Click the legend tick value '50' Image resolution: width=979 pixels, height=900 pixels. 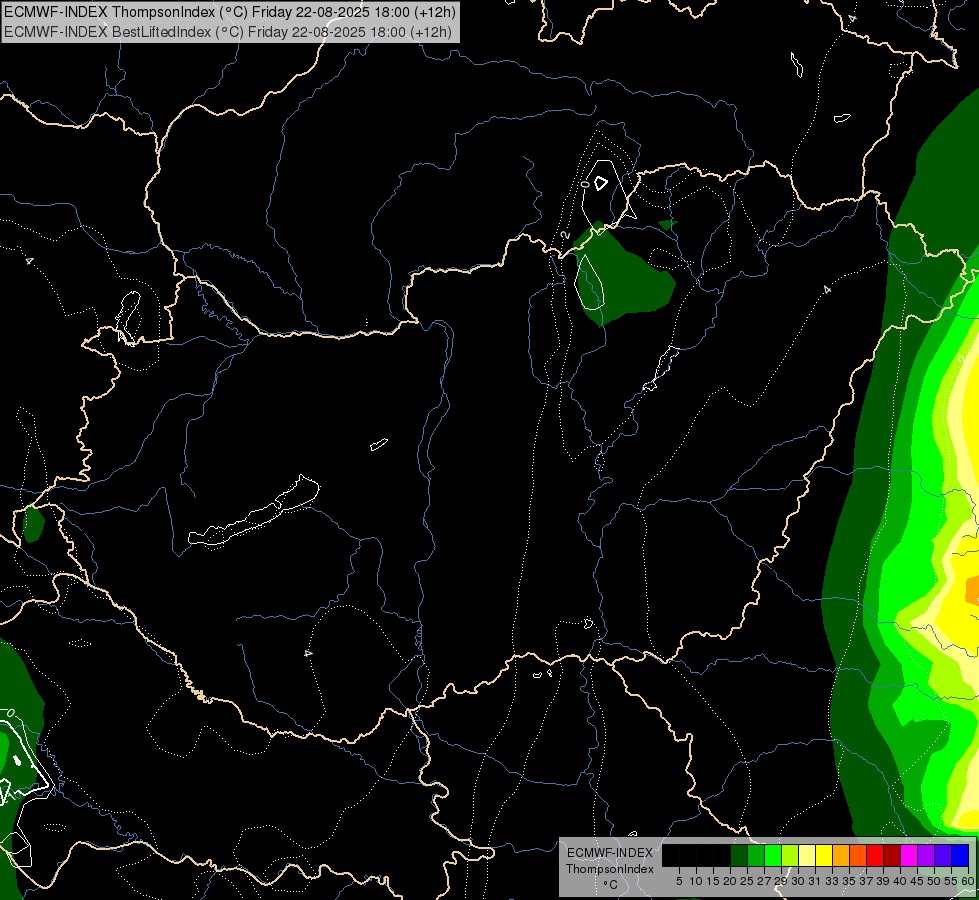point(934,881)
